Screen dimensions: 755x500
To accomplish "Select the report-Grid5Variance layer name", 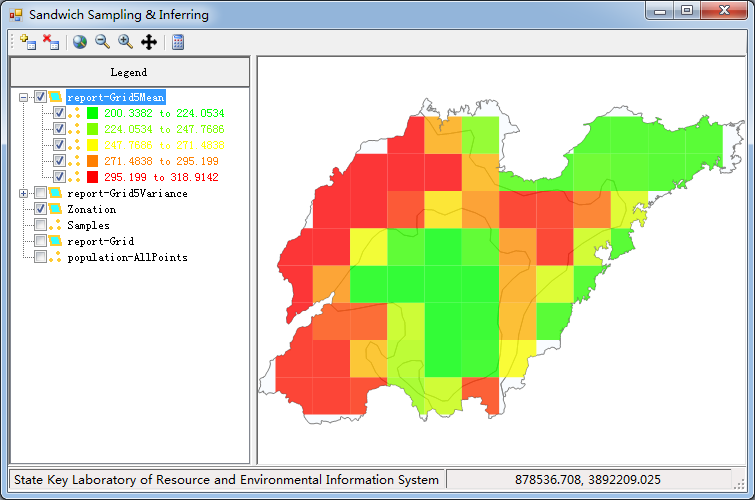I will (128, 194).
